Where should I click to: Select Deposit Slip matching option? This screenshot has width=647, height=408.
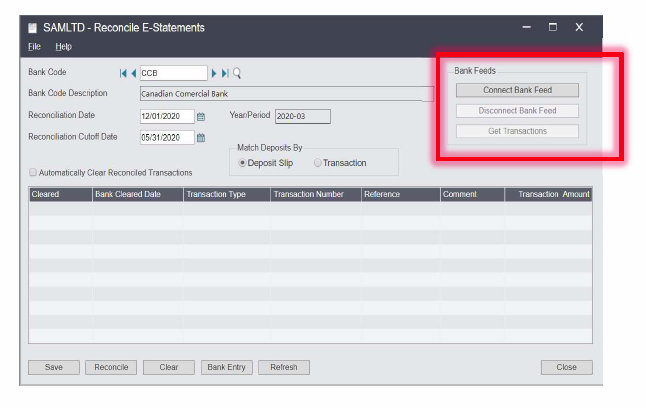(x=242, y=162)
